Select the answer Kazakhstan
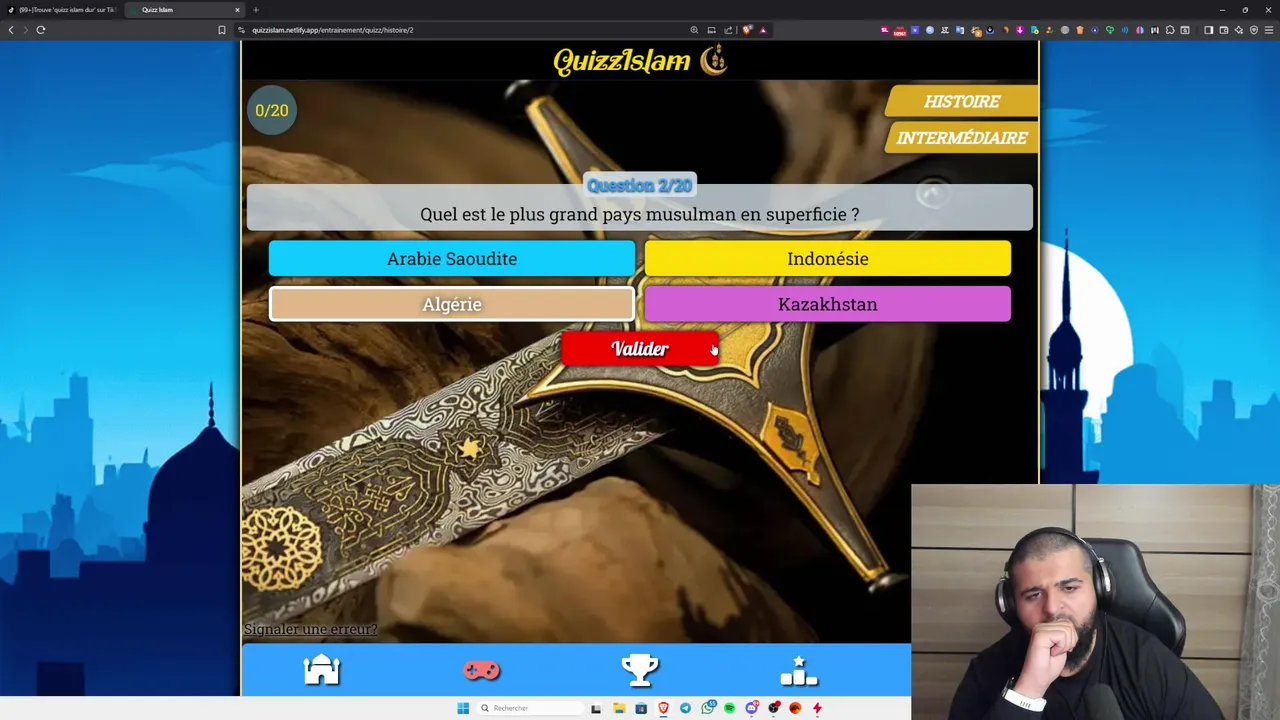The image size is (1280, 720). pos(828,304)
